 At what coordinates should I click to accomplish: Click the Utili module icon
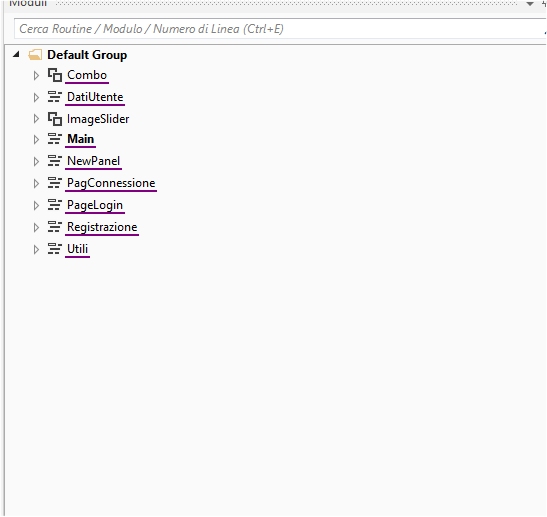point(55,249)
